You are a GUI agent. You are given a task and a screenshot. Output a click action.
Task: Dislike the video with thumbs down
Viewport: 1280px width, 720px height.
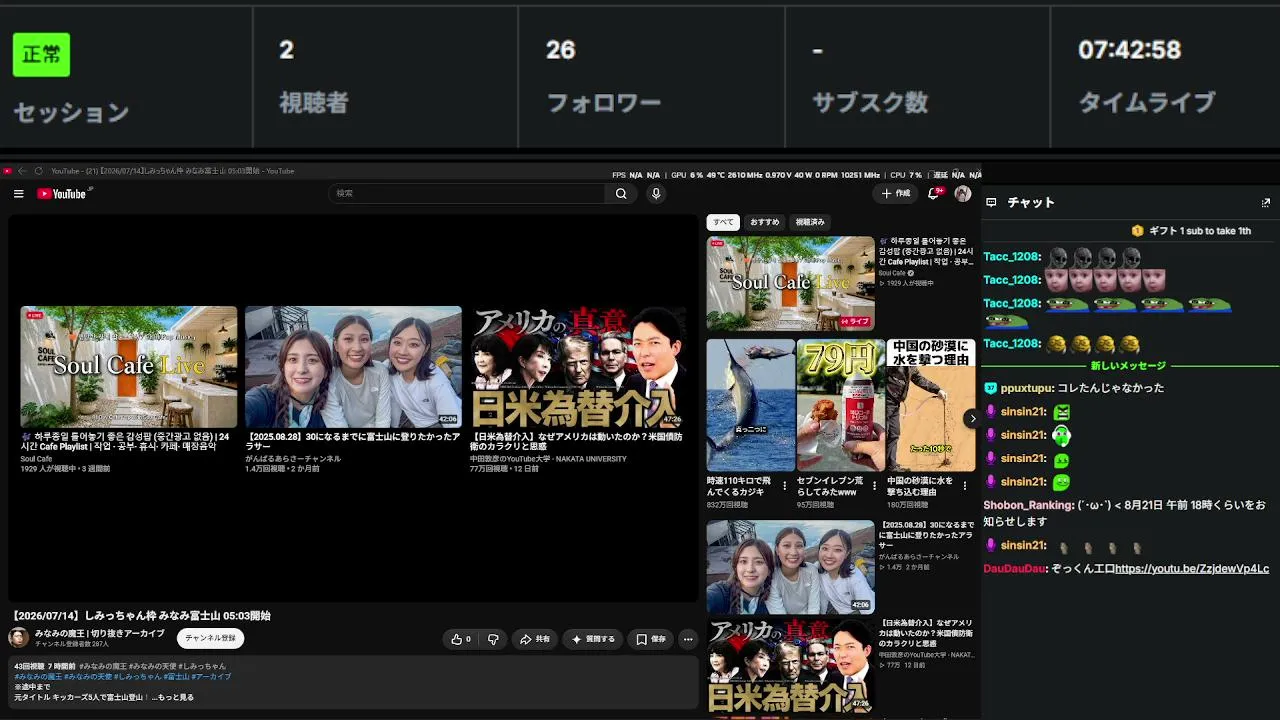[493, 639]
